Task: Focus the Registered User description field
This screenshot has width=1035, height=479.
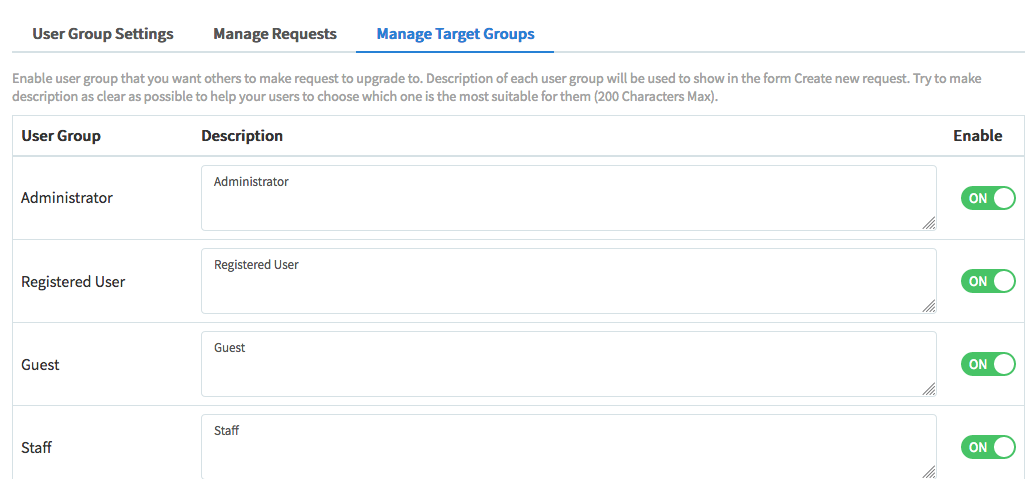Action: coord(568,281)
